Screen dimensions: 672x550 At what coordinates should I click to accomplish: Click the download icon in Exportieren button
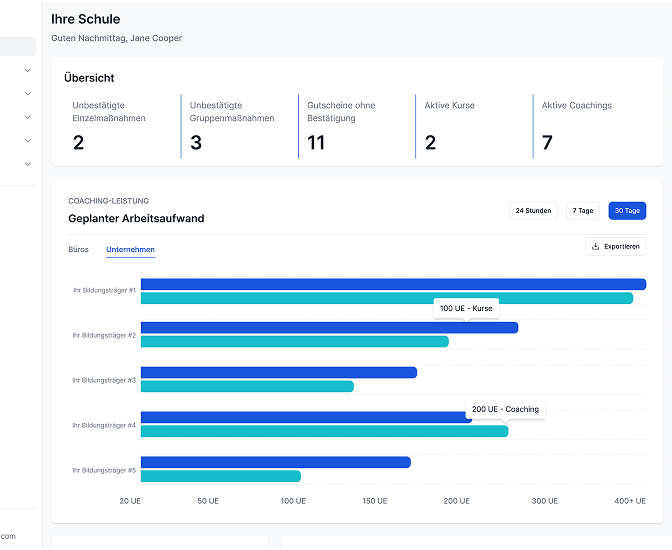pos(596,246)
